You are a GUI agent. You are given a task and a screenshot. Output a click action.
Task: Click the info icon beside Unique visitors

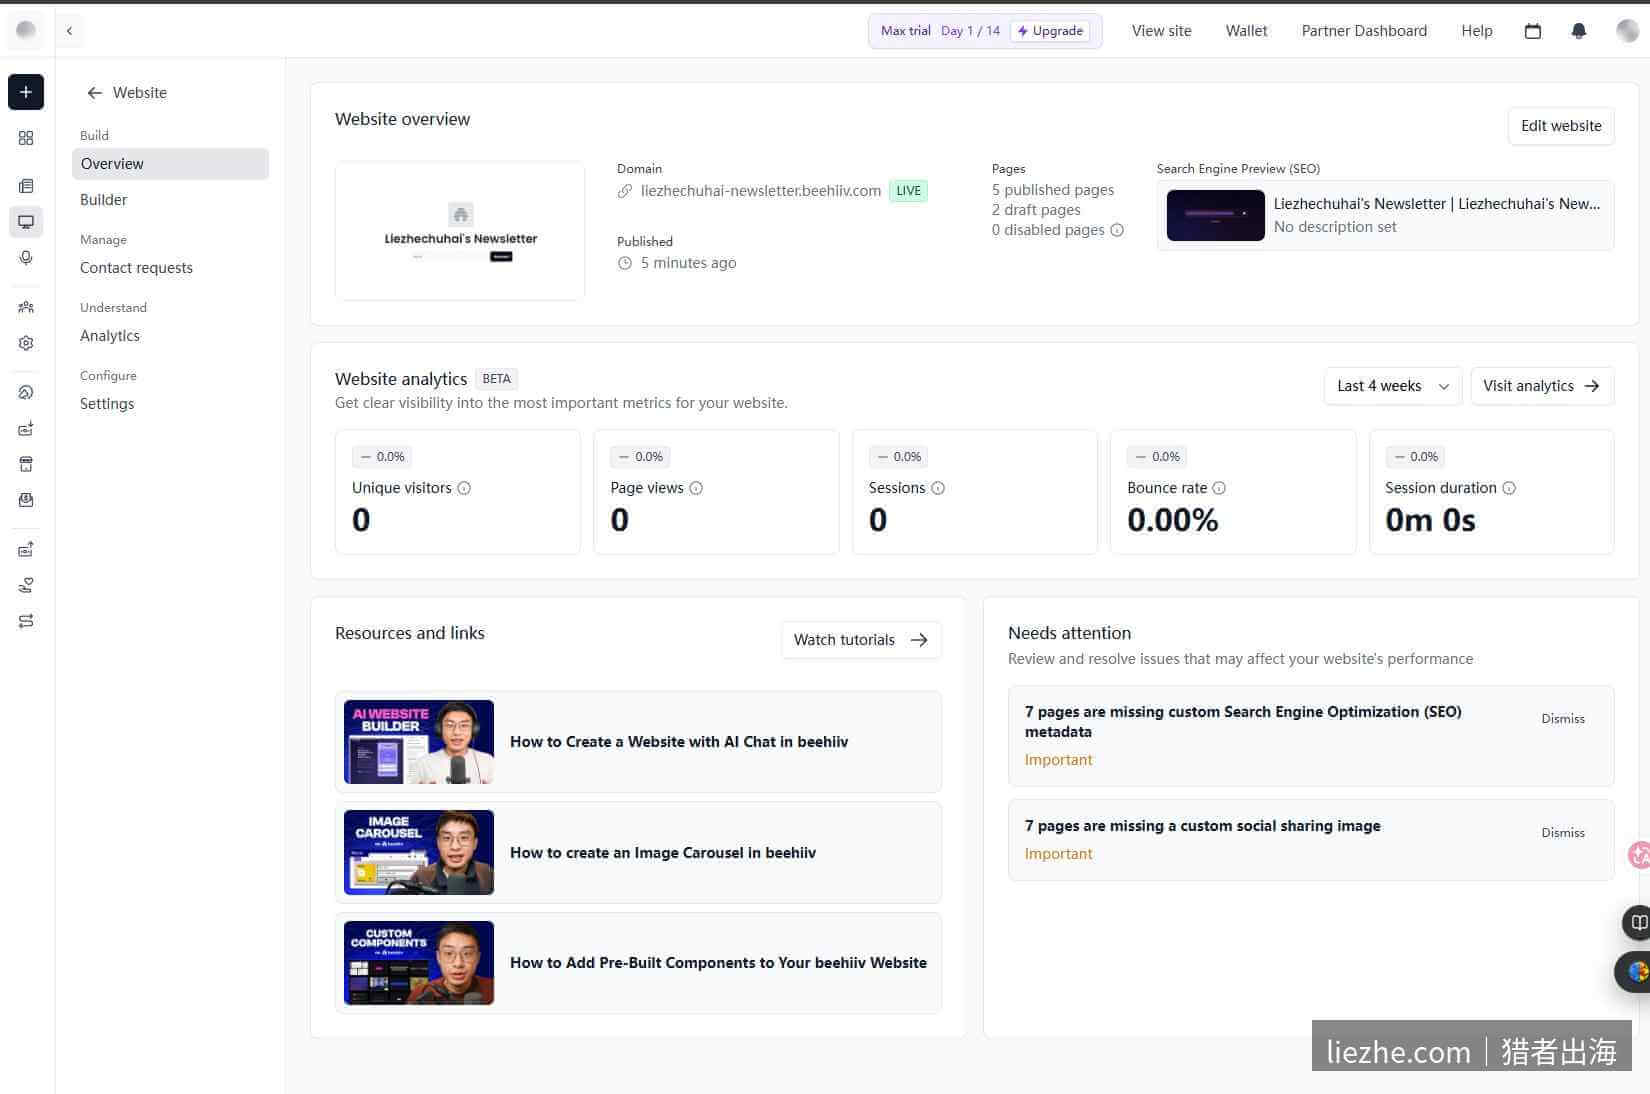[464, 488]
